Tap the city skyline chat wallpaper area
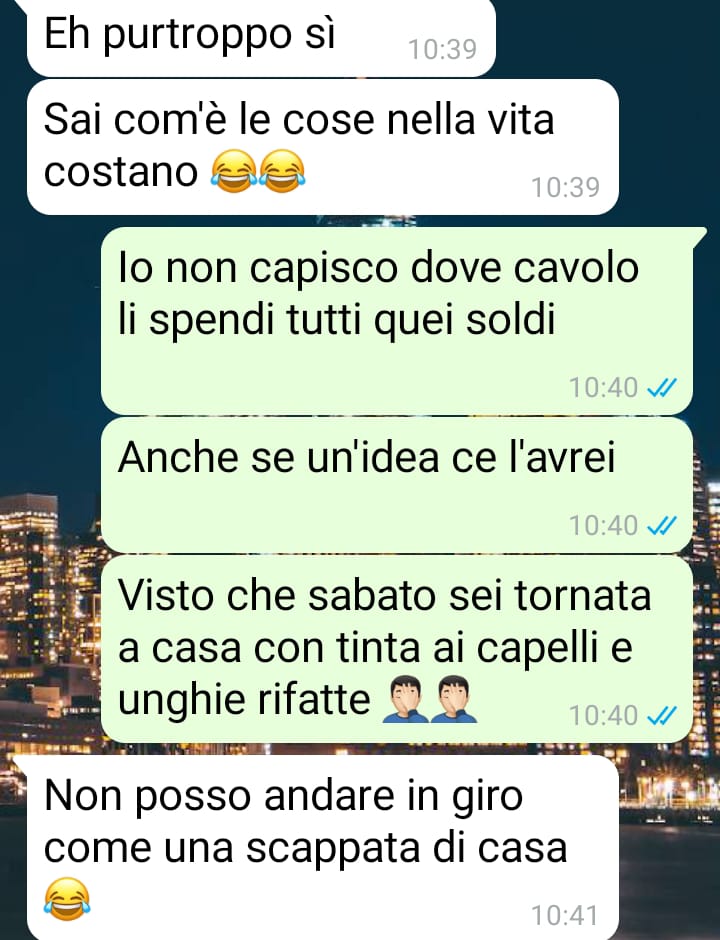 pyautogui.click(x=48, y=599)
